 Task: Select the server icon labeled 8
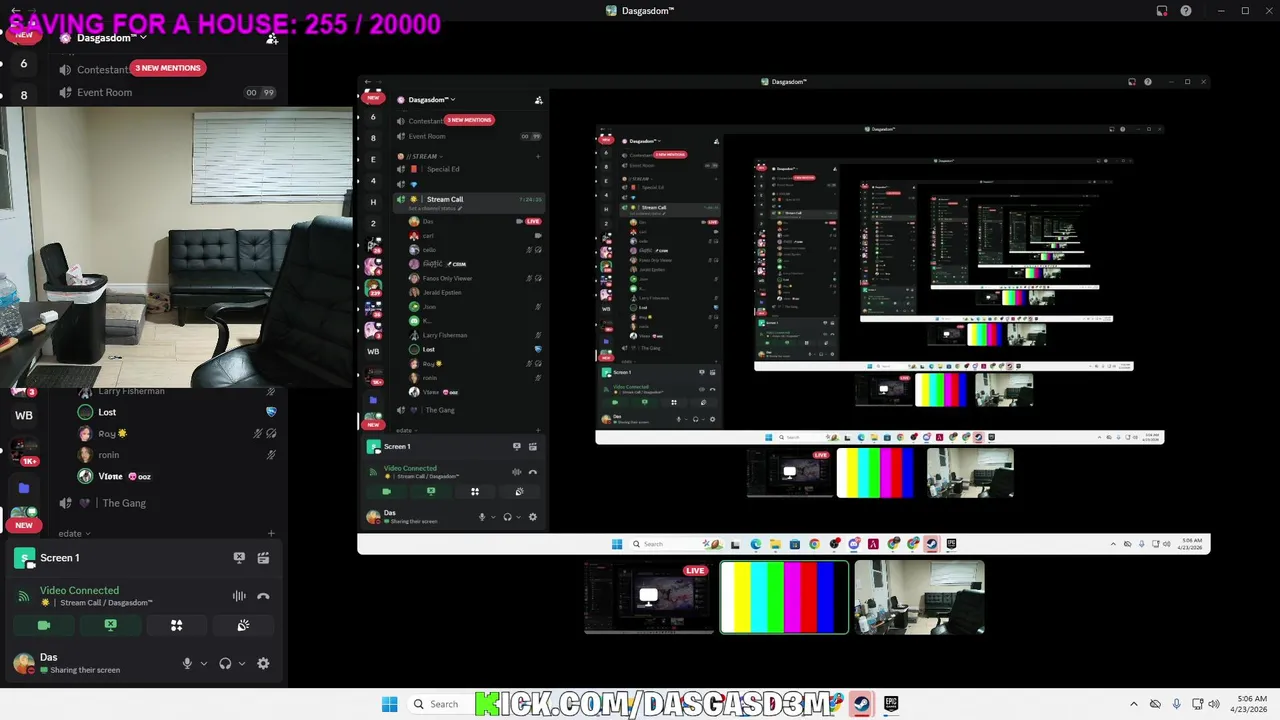pyautogui.click(x=24, y=96)
